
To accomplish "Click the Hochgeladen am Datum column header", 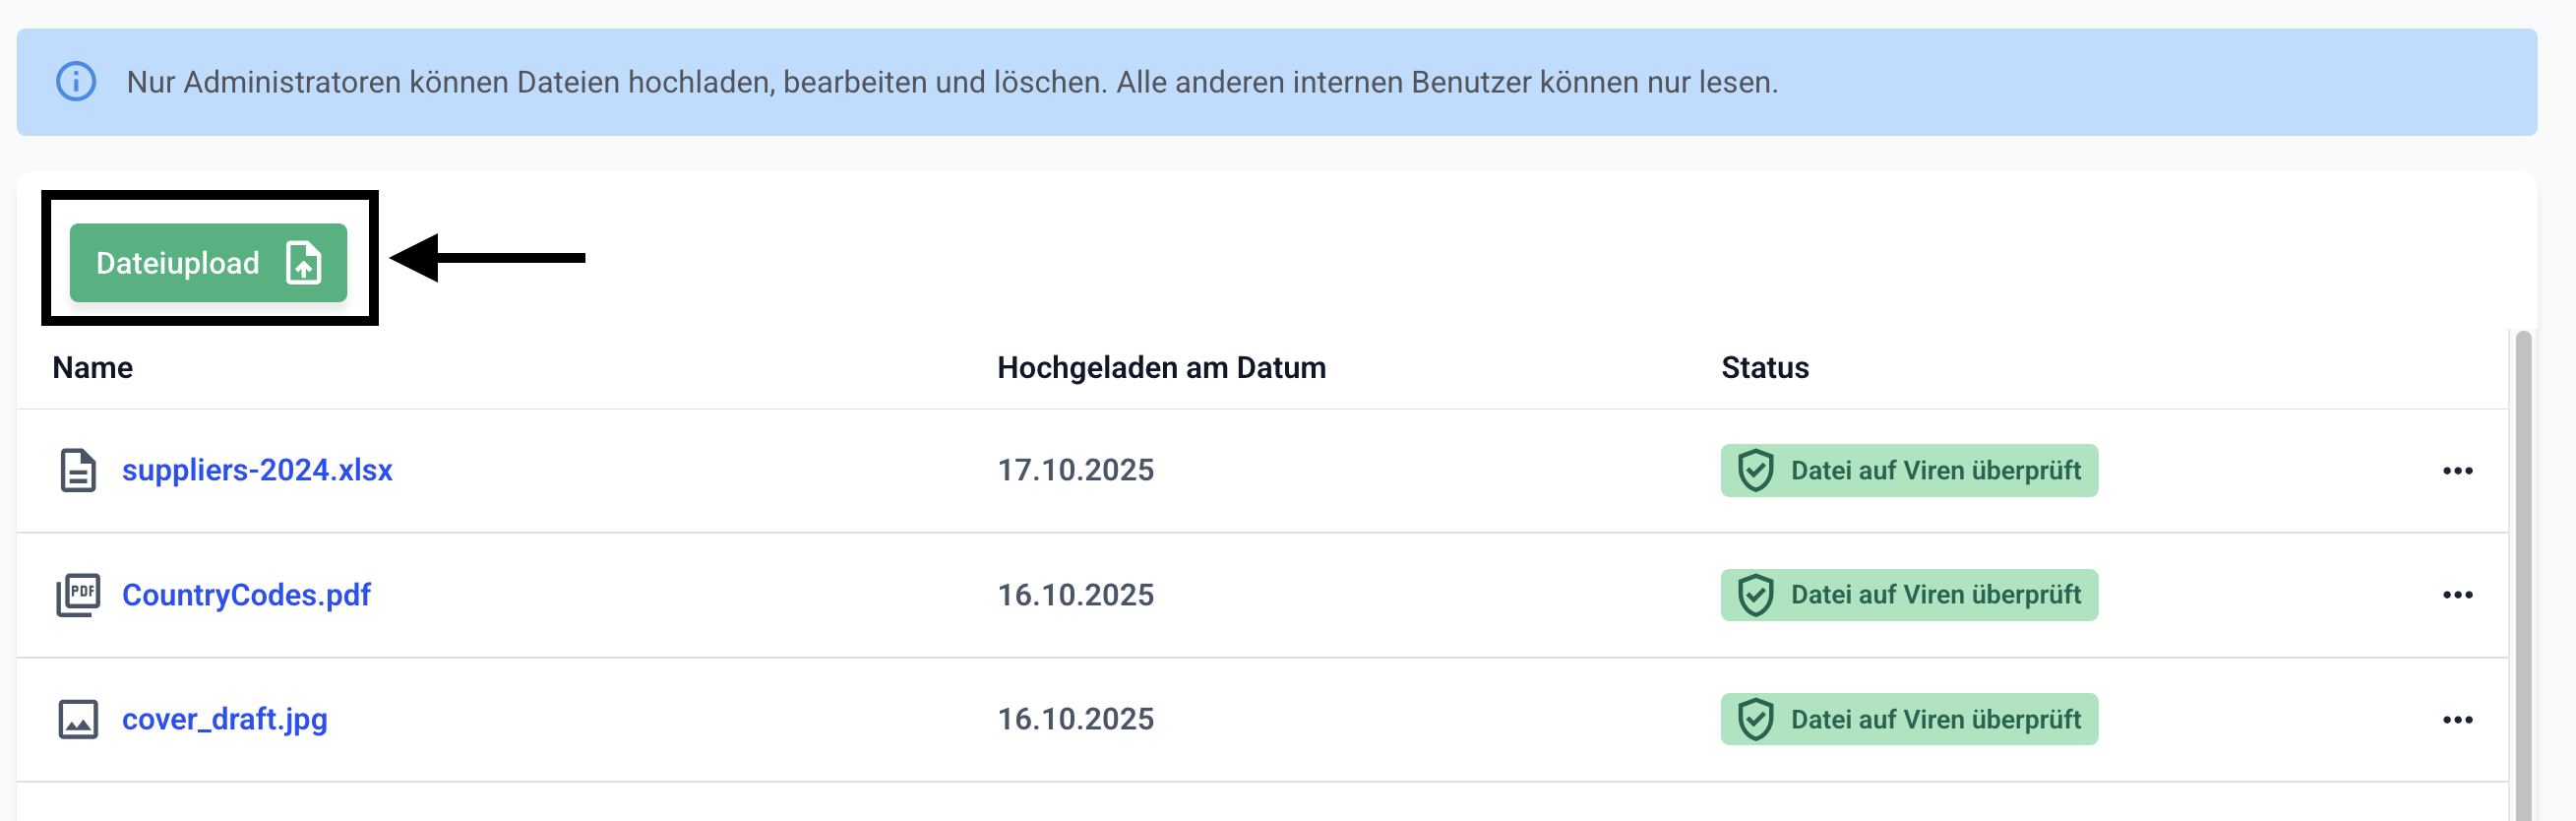I will pos(1161,368).
